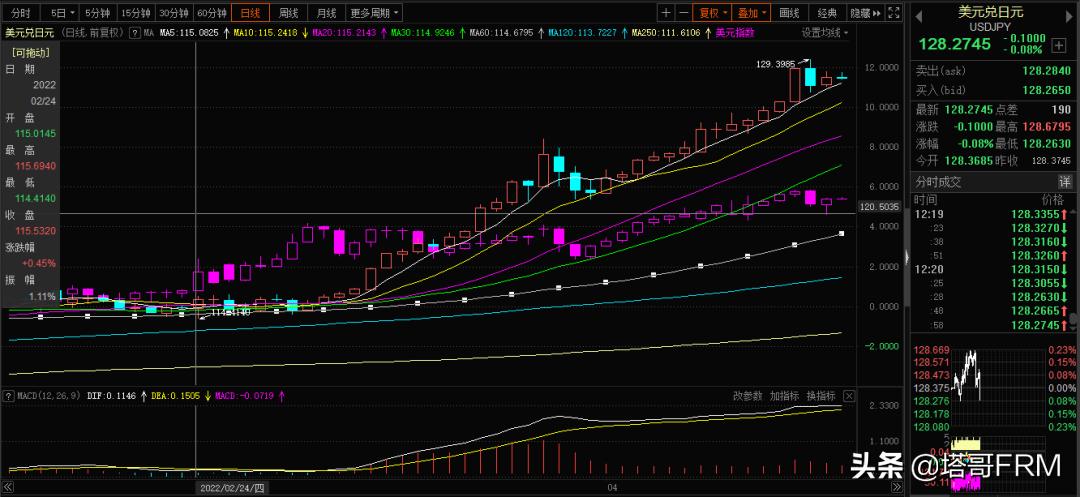
Task: Expand hidden panel via 隐藏 button
Action: (x=865, y=12)
